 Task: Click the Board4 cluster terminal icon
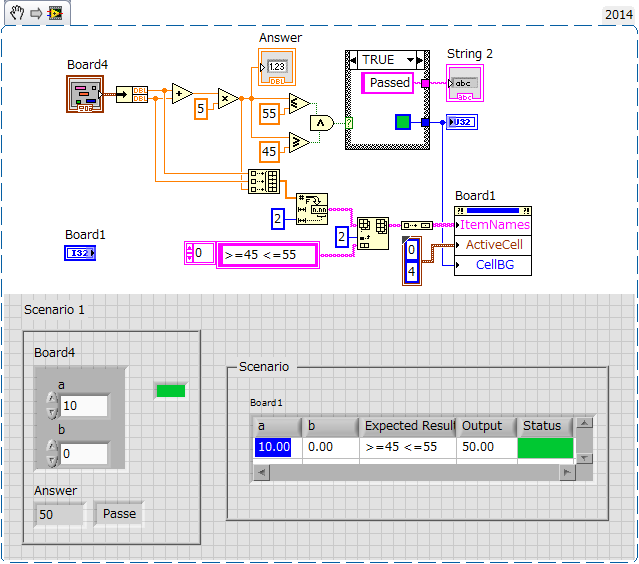coord(85,93)
